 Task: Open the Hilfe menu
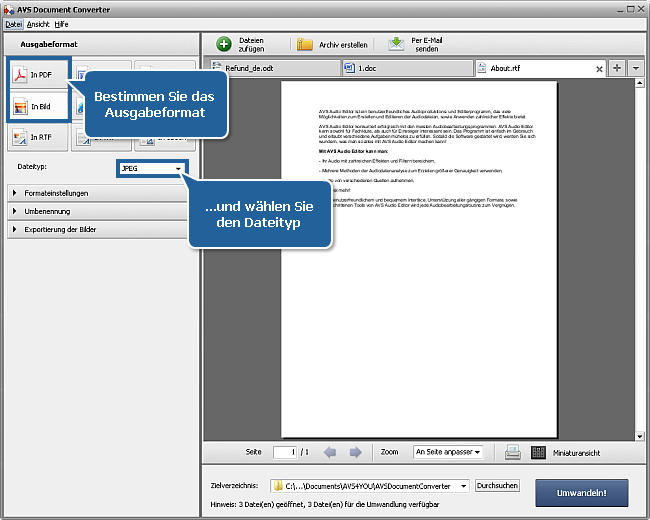coord(61,24)
